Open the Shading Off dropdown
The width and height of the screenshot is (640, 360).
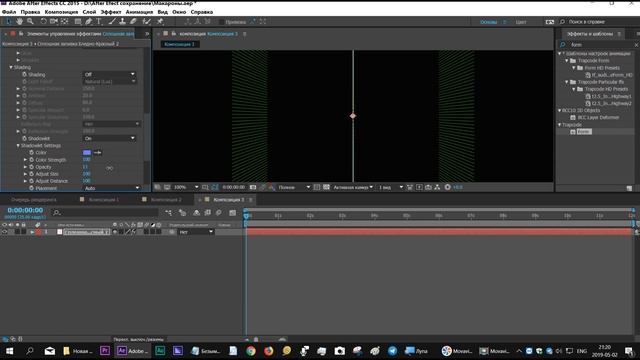[x=109, y=74]
